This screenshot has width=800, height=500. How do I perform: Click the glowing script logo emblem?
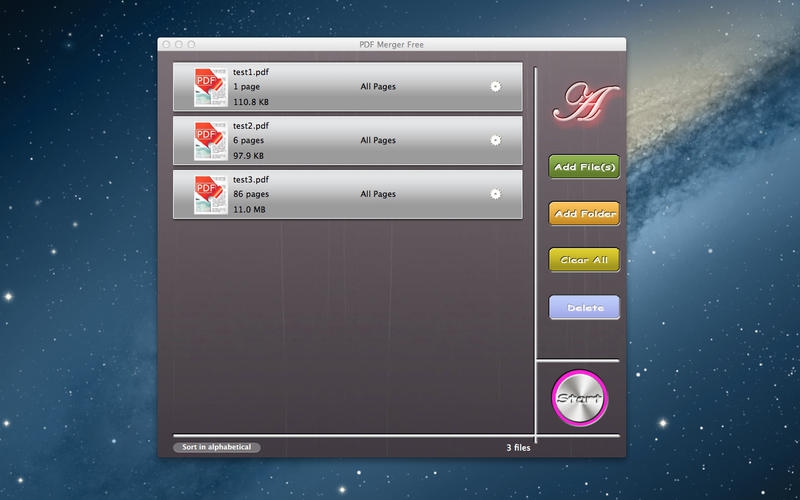pos(585,102)
